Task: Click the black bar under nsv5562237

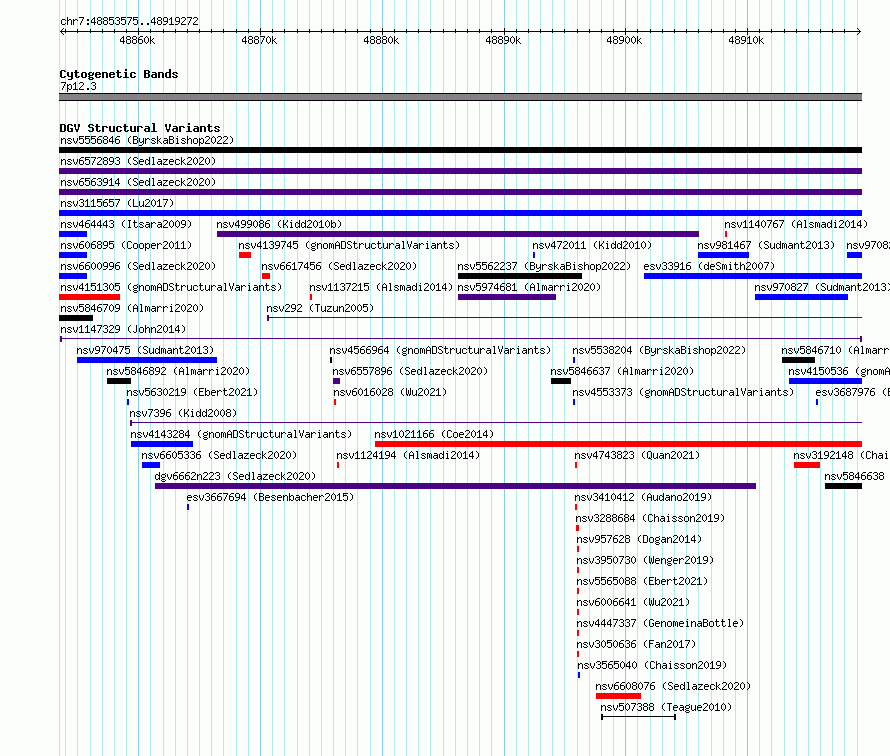Action: pyautogui.click(x=520, y=276)
